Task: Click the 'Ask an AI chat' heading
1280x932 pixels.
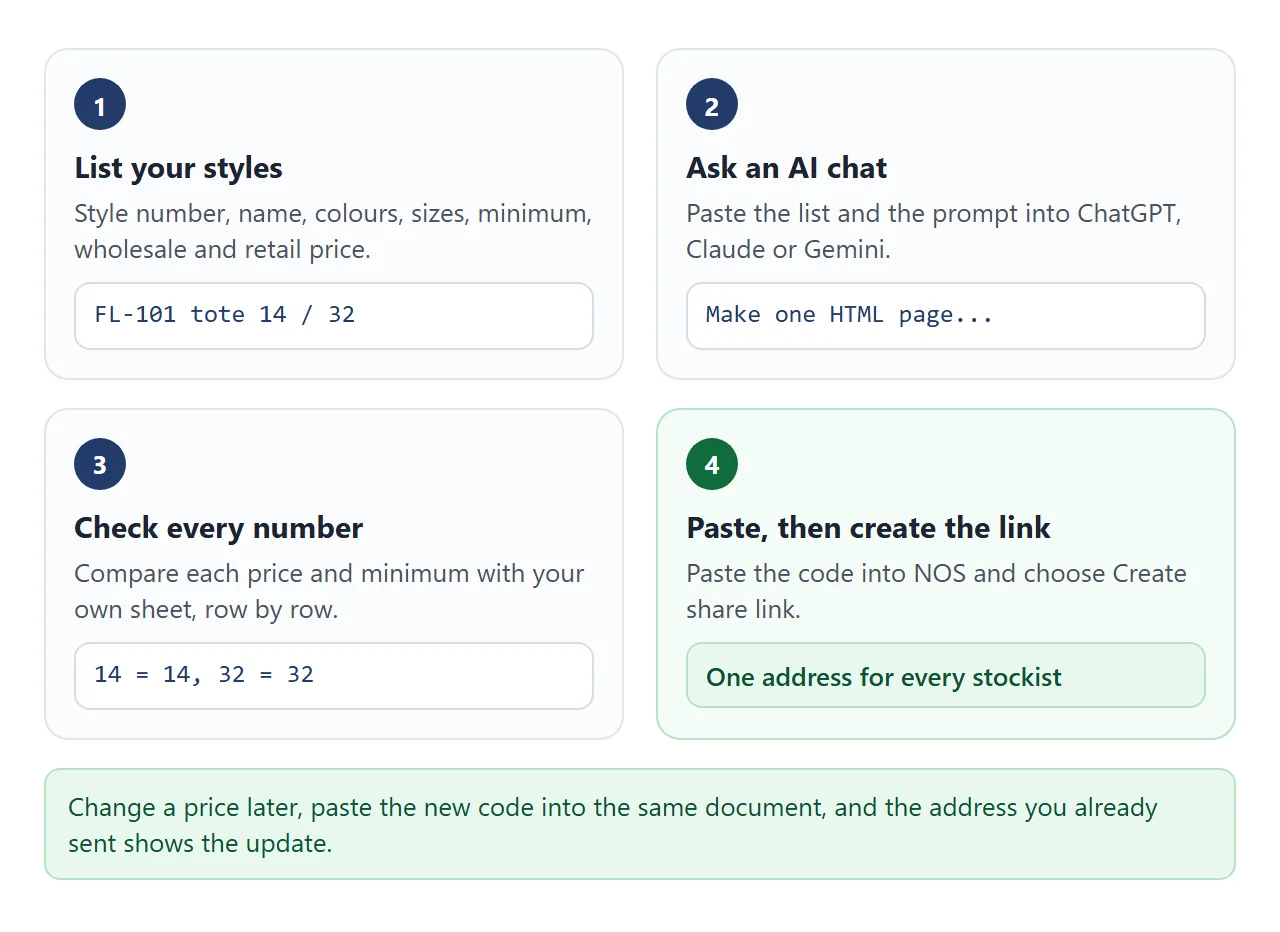Action: coord(787,168)
